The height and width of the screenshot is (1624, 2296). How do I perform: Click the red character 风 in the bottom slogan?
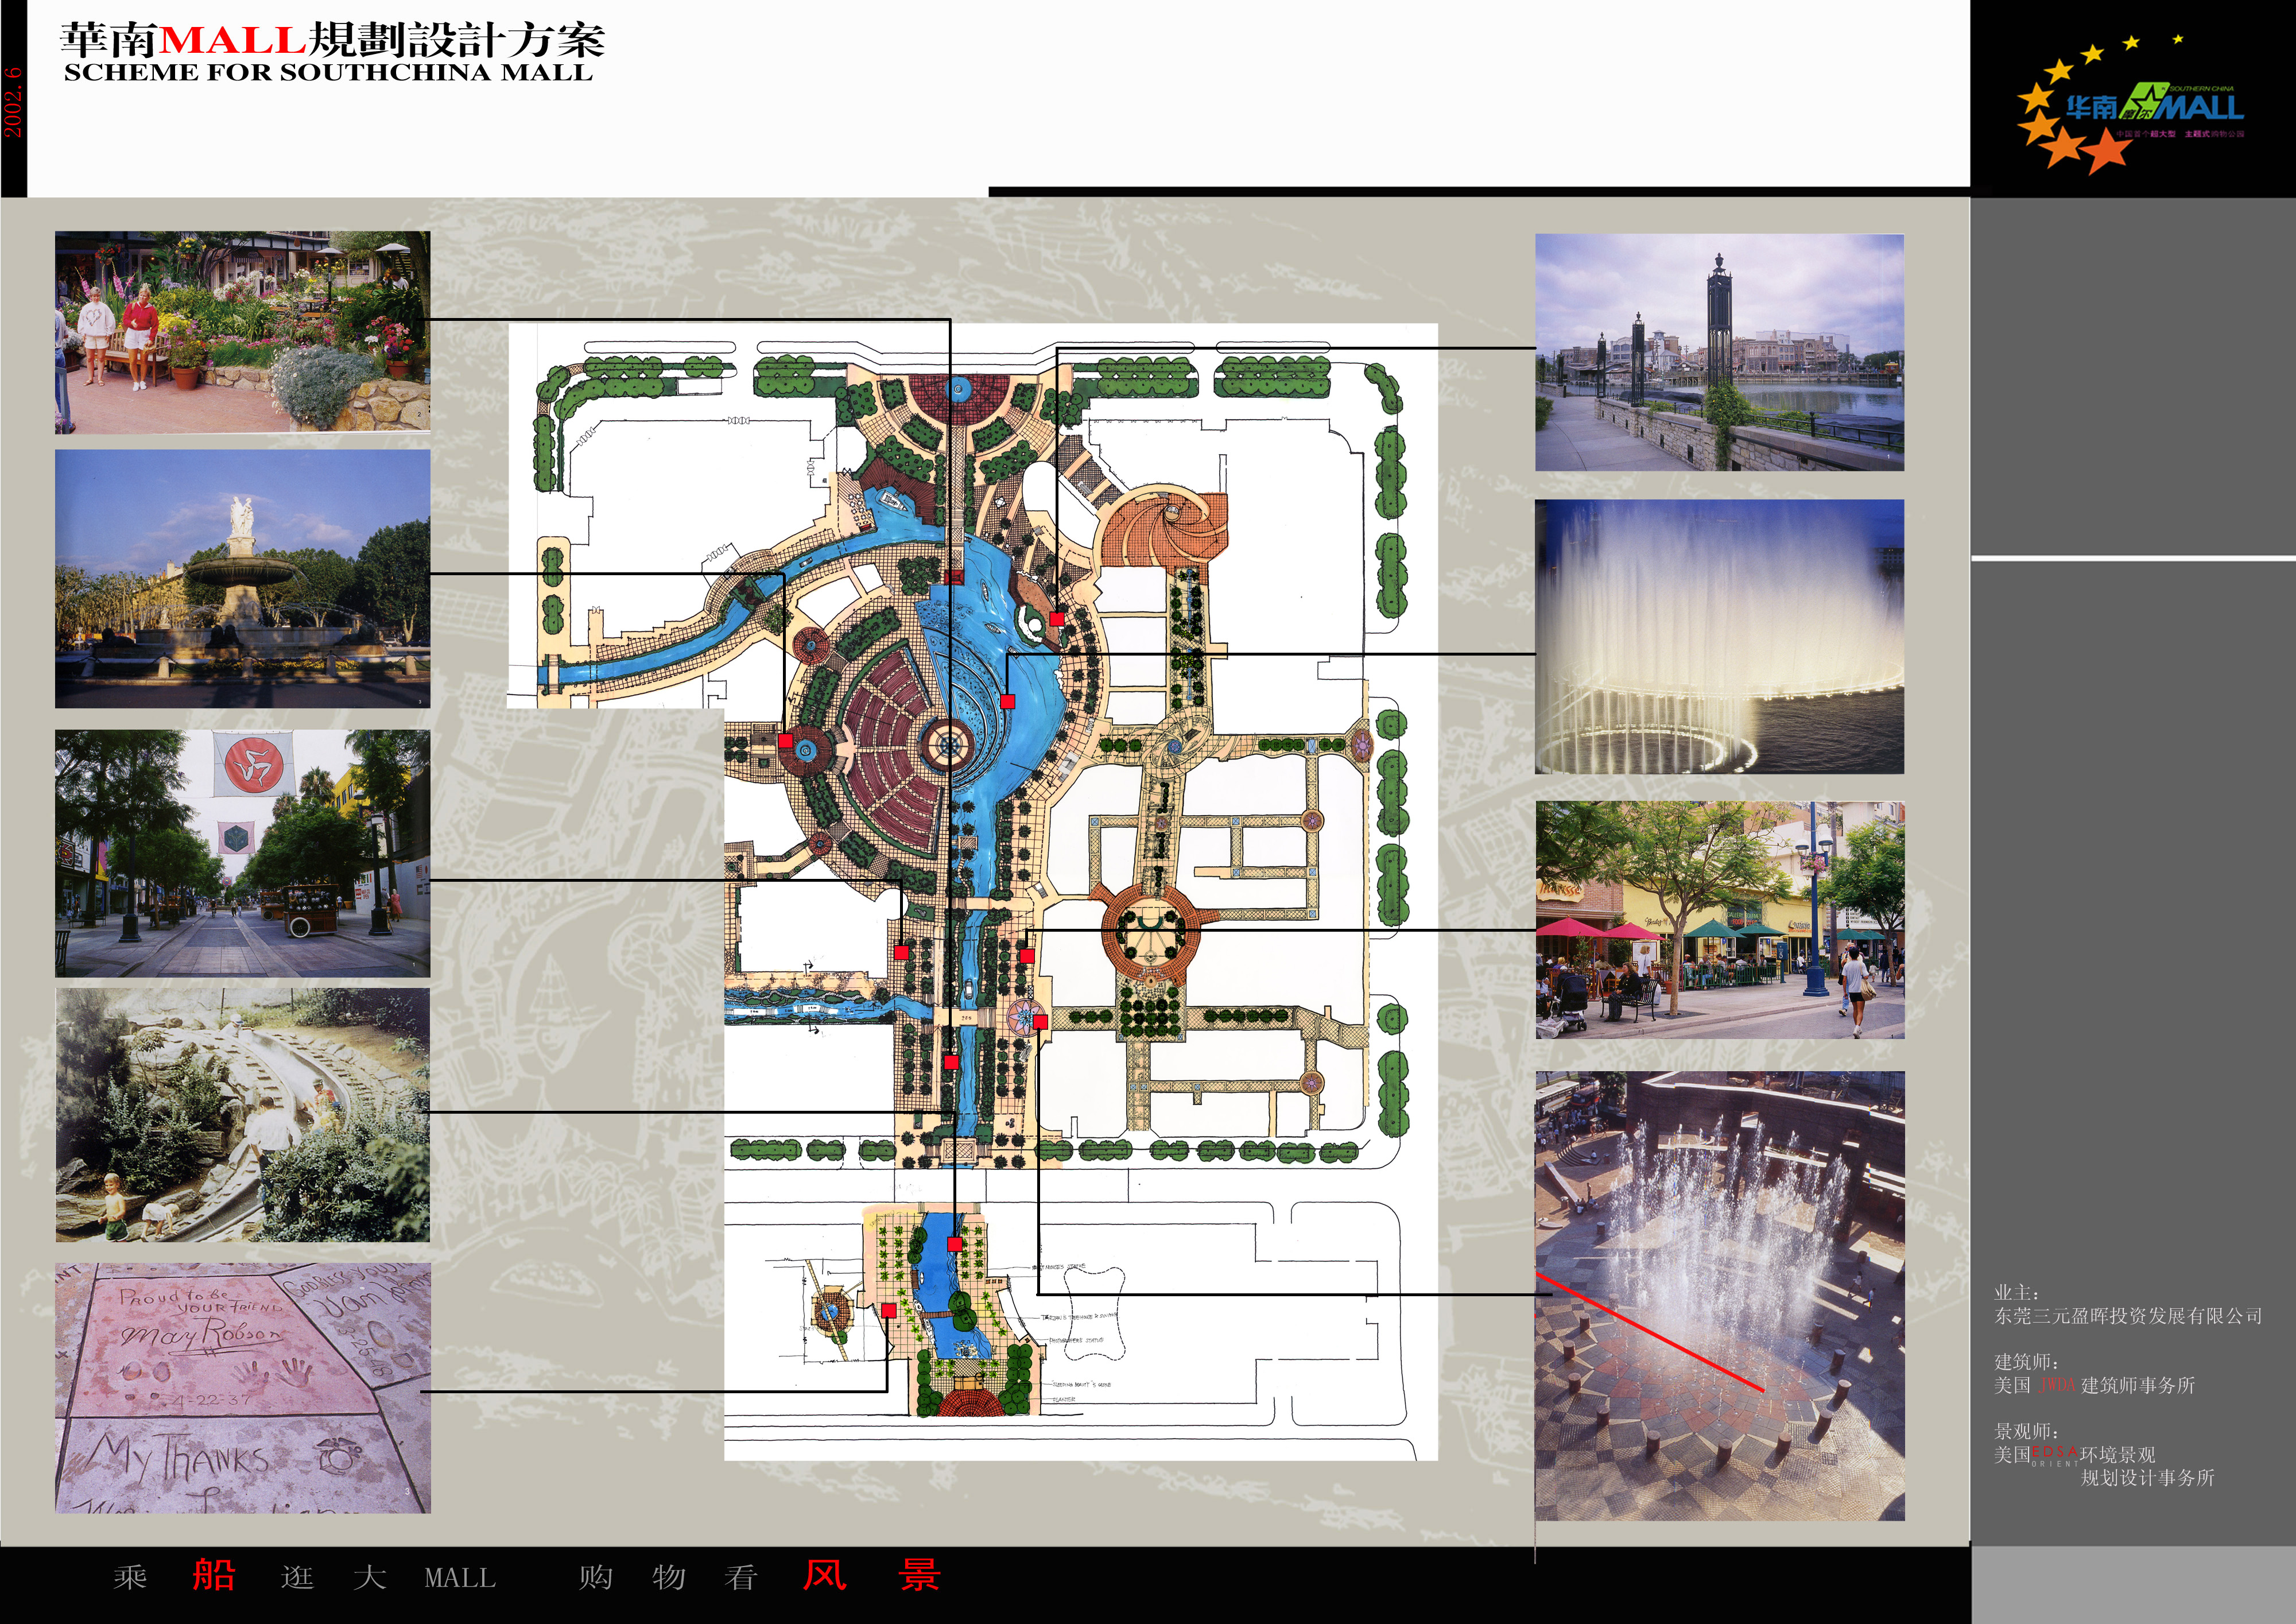click(825, 1574)
